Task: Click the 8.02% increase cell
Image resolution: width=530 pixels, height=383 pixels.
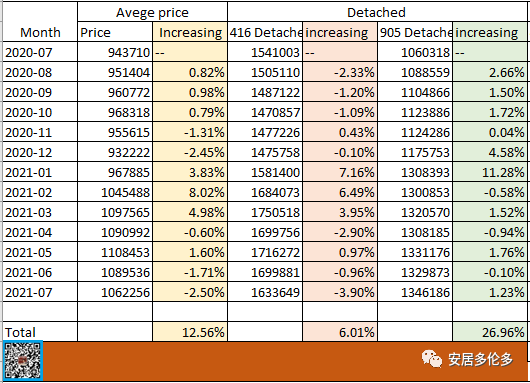Action: coord(190,192)
